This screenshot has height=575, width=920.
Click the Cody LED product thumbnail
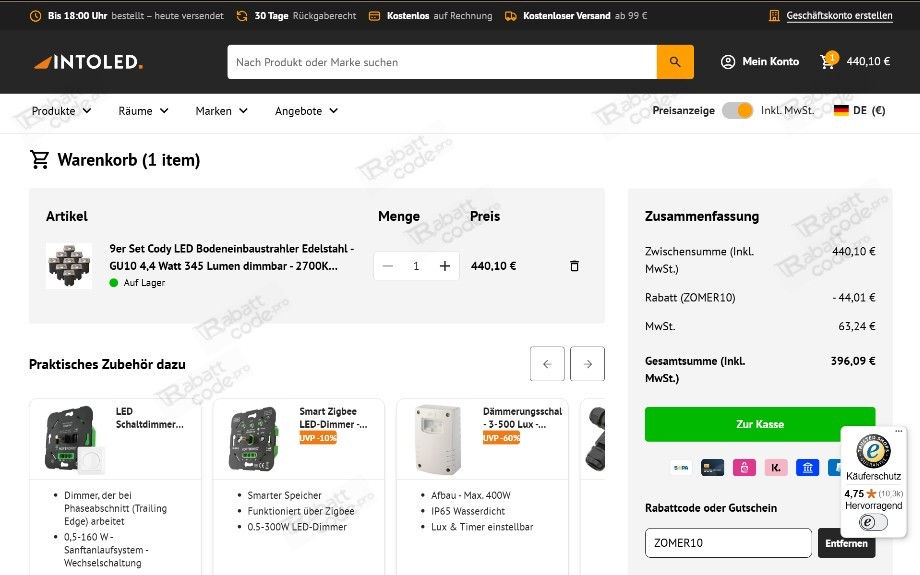tap(69, 266)
